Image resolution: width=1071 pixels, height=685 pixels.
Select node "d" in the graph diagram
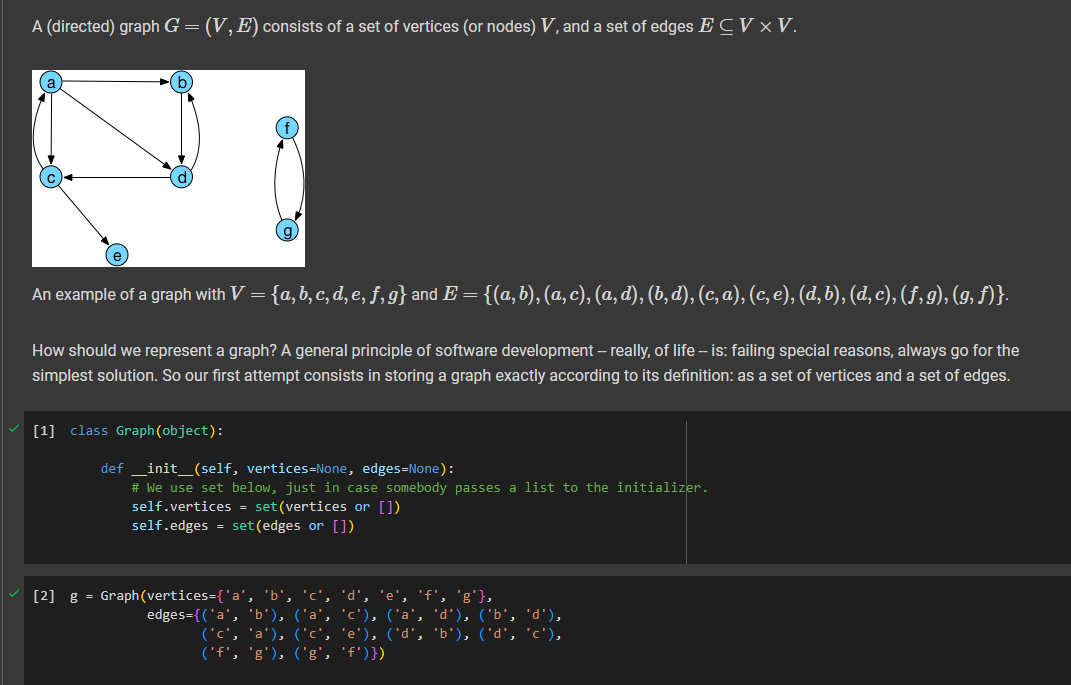click(182, 177)
